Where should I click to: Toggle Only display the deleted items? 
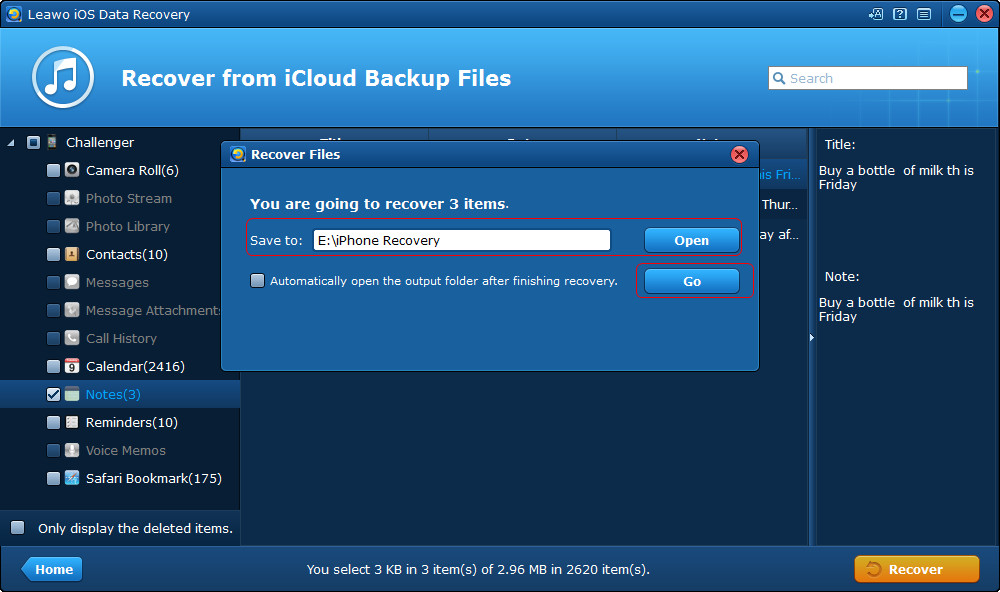point(18,527)
